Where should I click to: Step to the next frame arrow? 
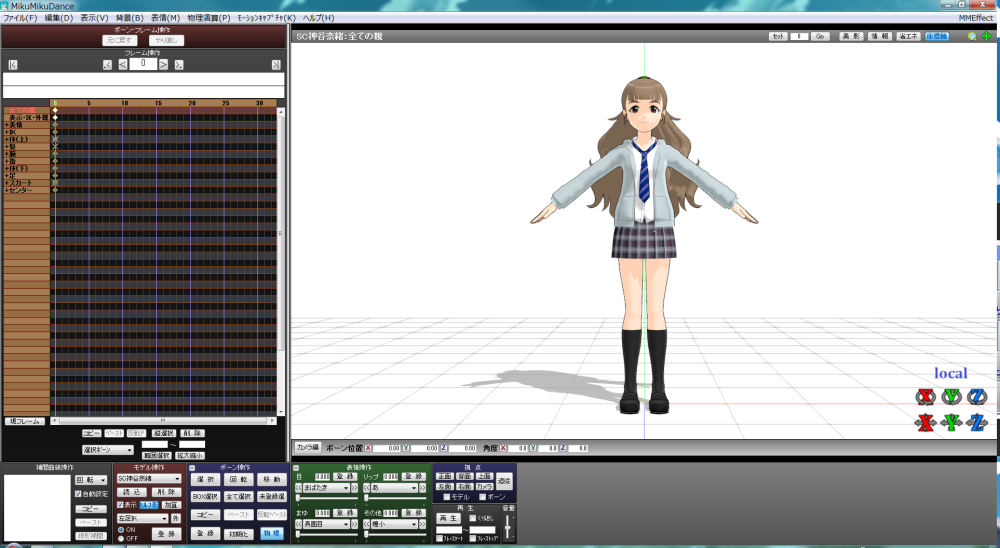pos(165,65)
